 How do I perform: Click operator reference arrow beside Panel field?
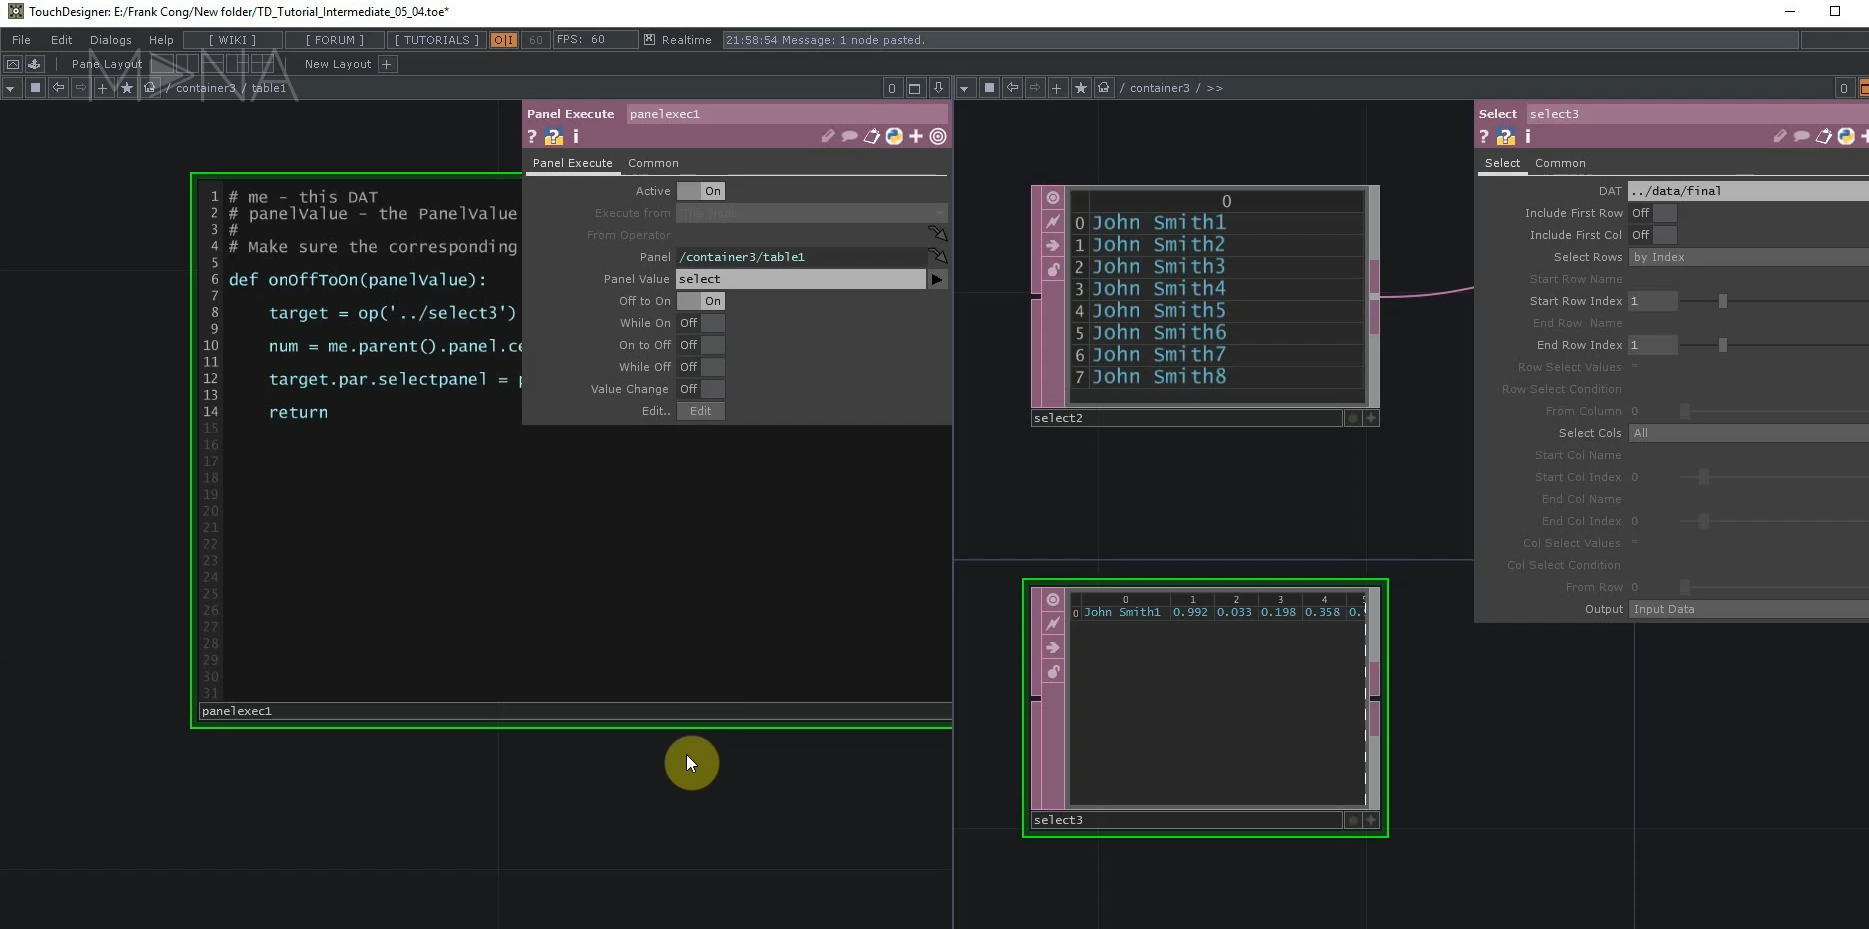click(938, 257)
